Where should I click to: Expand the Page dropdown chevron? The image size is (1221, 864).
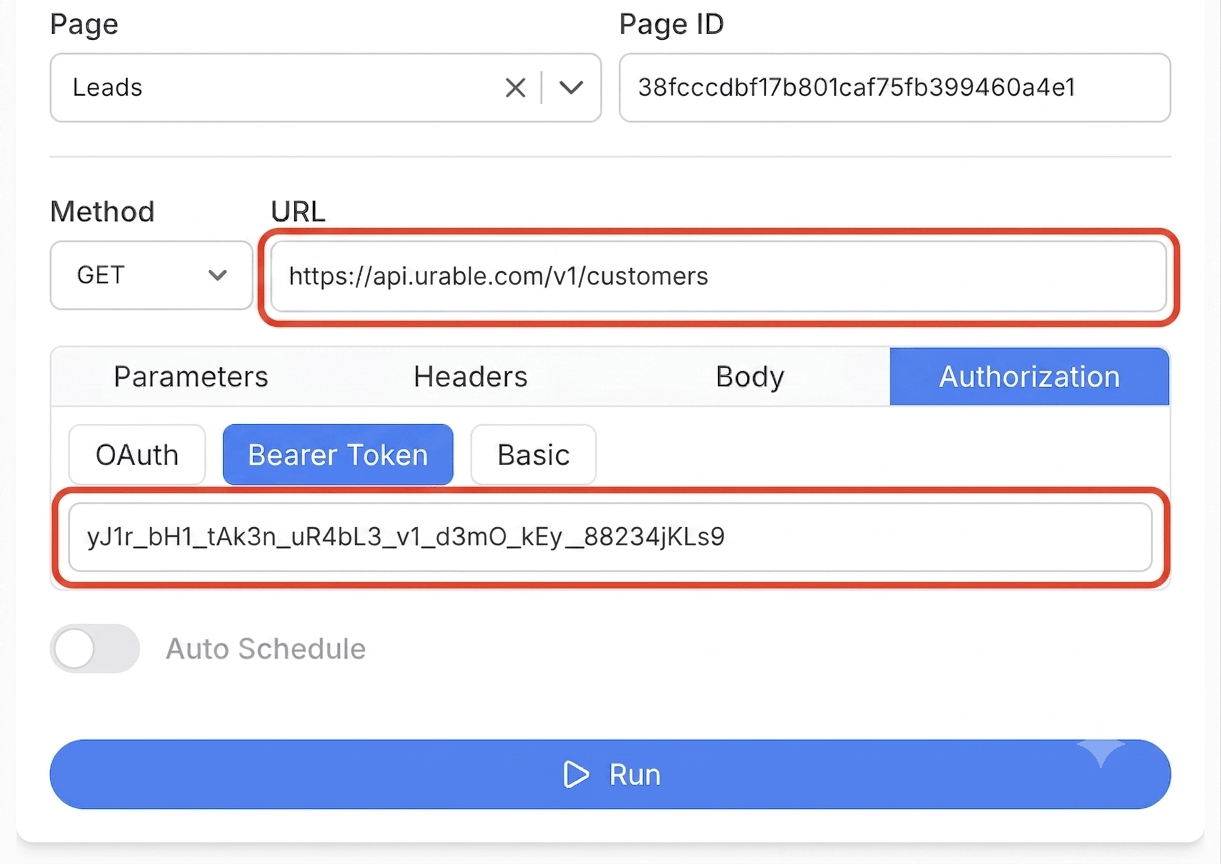click(x=571, y=88)
